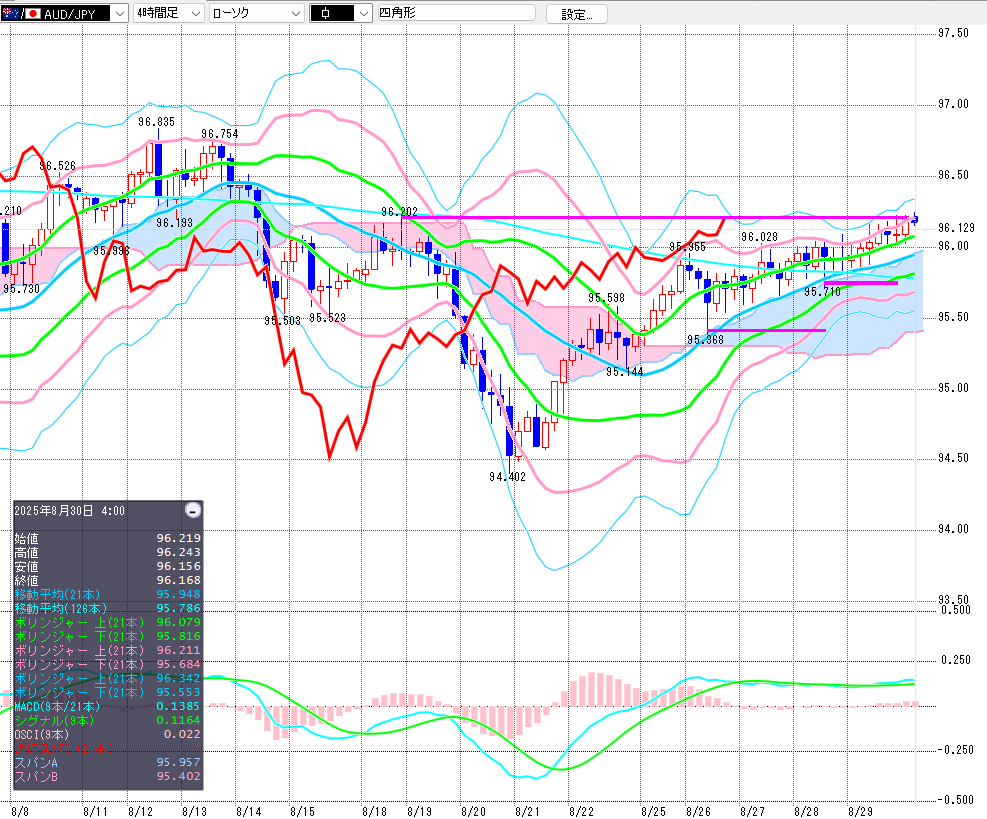Click the 95.368 price label

(705, 339)
